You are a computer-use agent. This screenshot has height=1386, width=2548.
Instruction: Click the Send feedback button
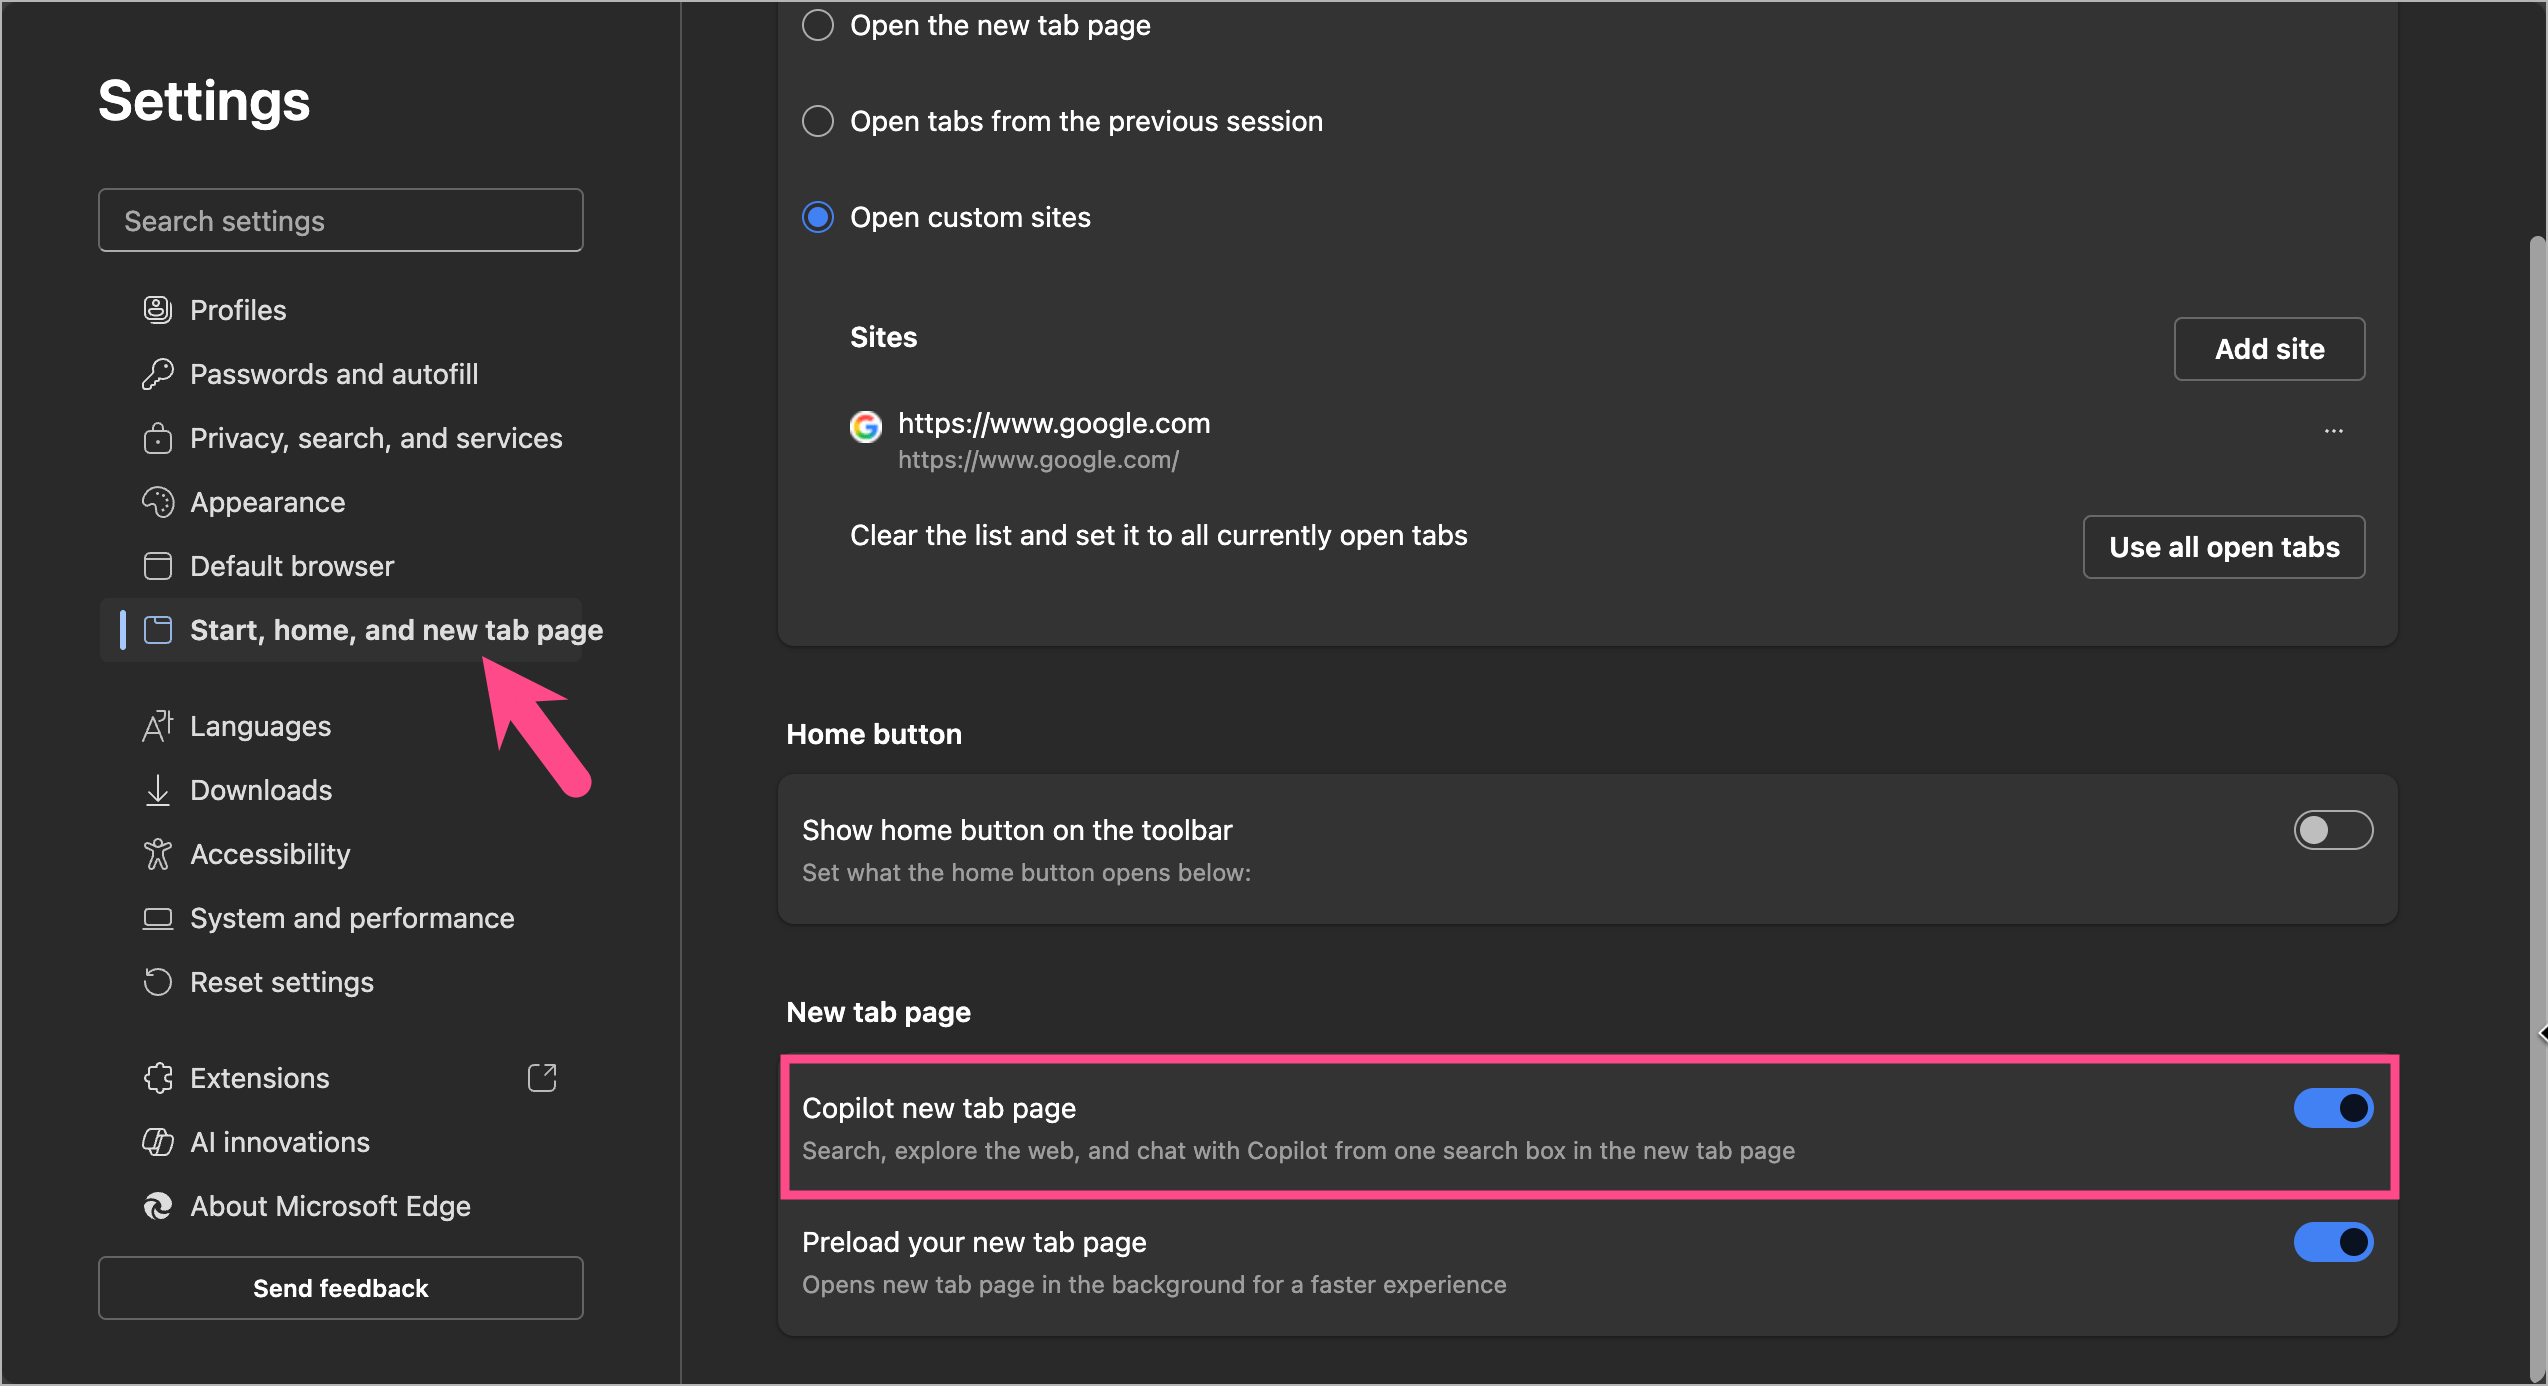340,1288
